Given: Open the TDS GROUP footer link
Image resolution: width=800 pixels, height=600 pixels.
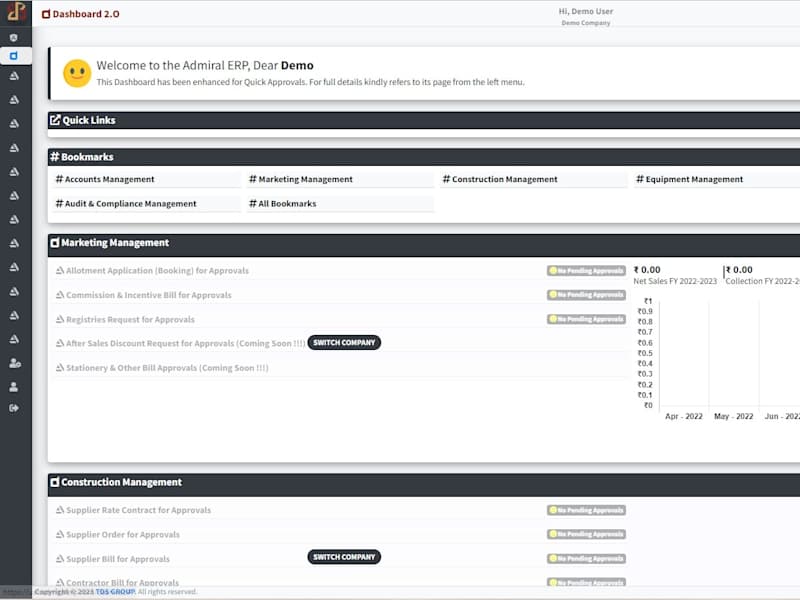Looking at the screenshot, I should [x=115, y=592].
